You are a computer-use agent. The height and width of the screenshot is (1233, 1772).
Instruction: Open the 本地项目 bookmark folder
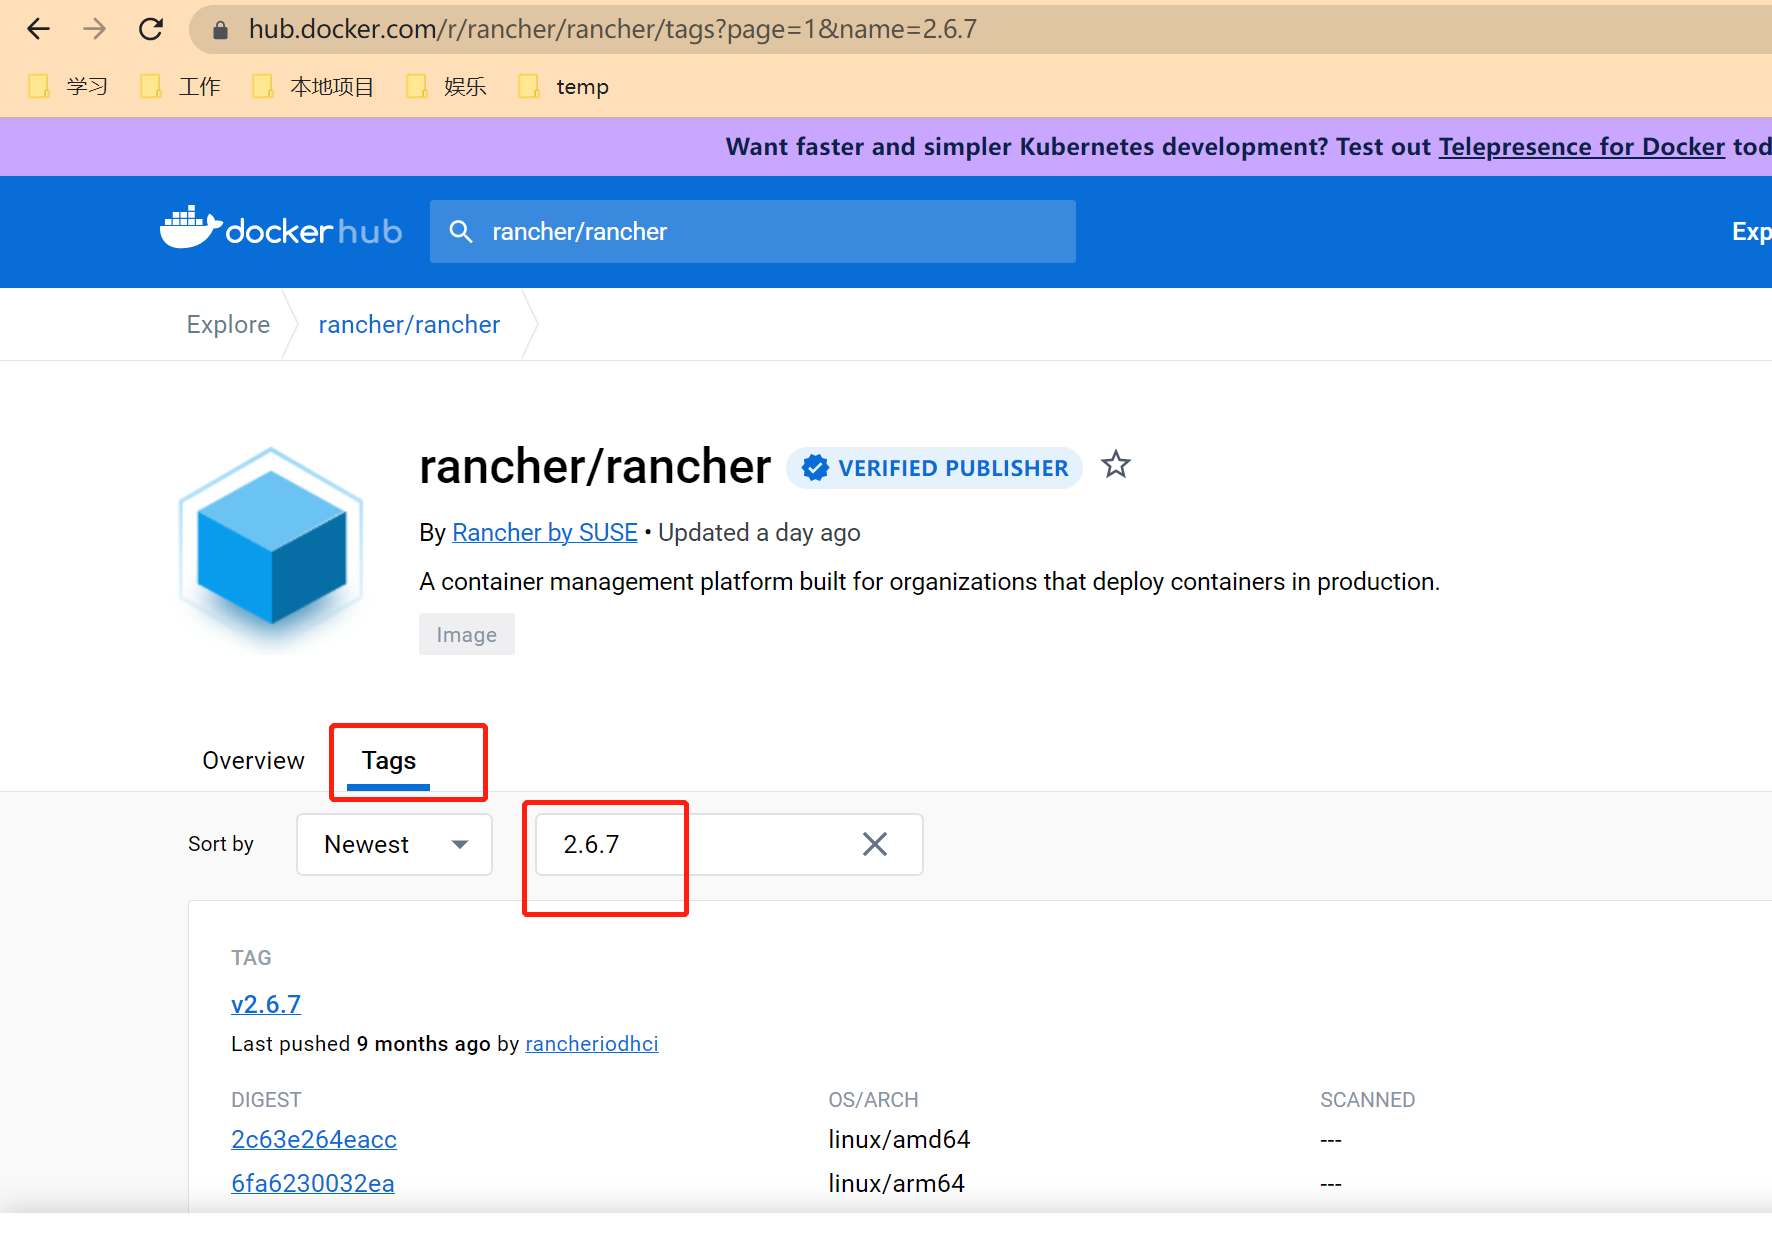tap(313, 87)
